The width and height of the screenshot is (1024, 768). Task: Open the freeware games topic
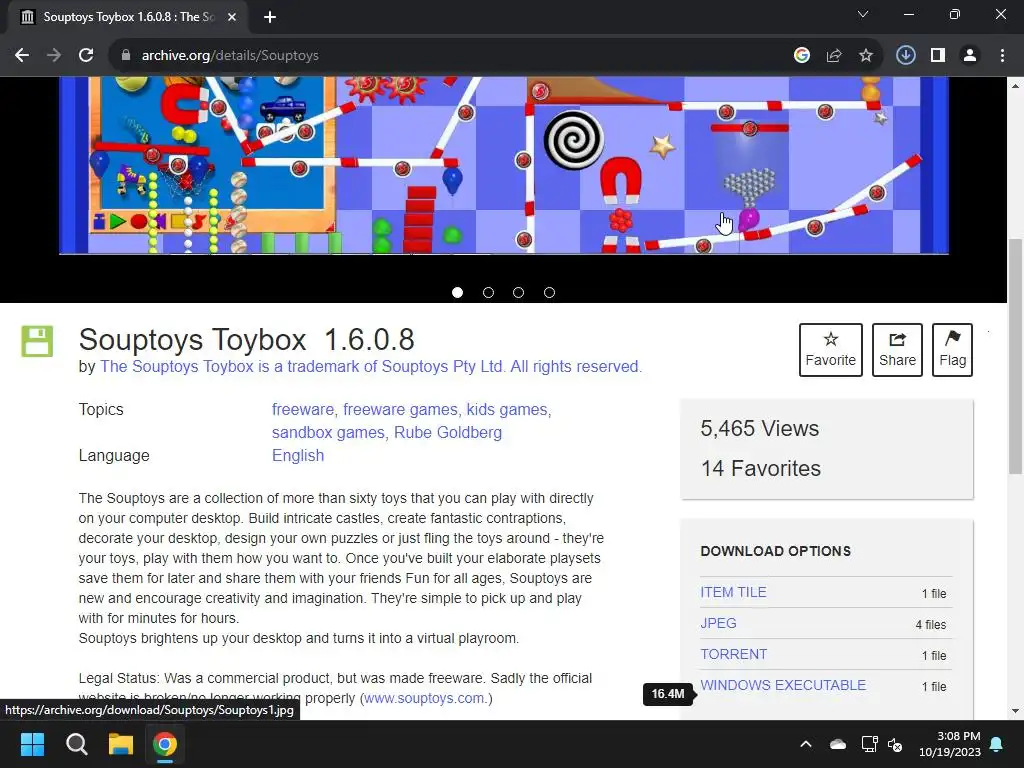pyautogui.click(x=400, y=409)
